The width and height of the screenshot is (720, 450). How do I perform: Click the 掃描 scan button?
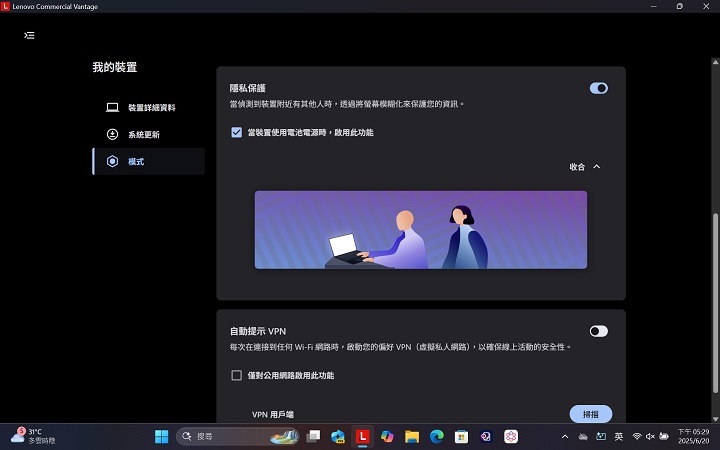(591, 414)
